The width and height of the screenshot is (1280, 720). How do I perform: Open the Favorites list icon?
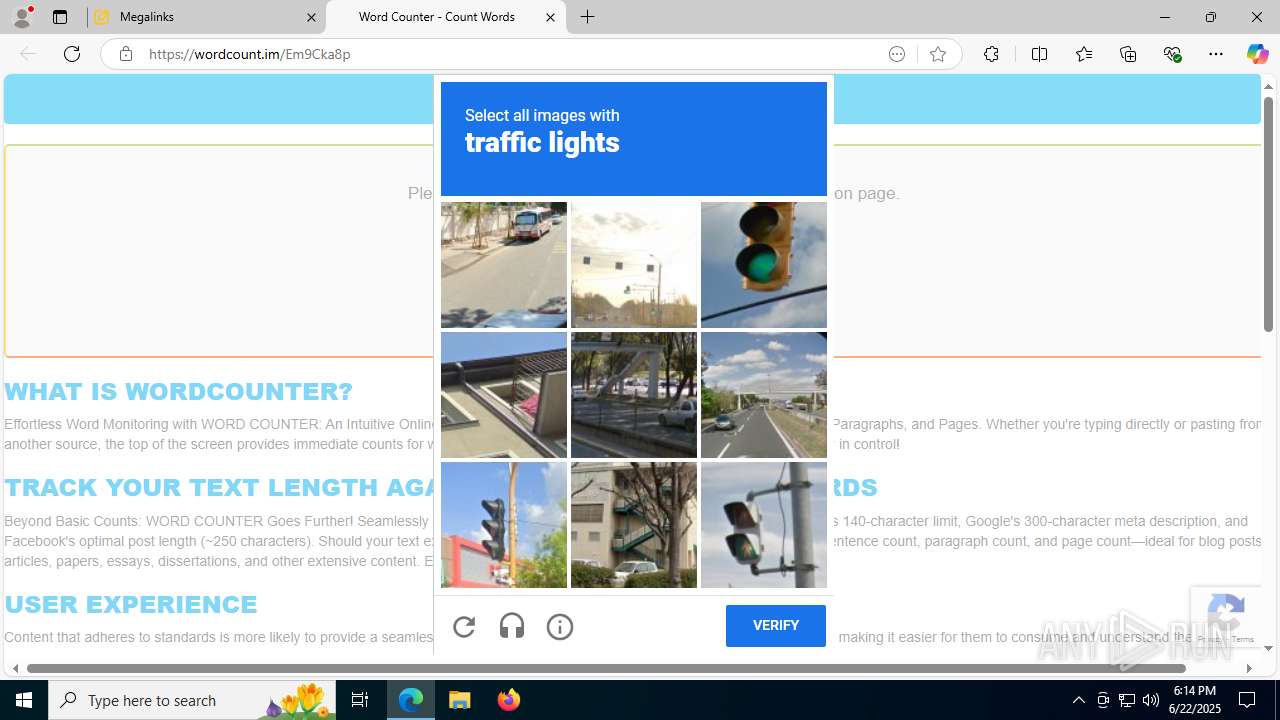[x=1084, y=54]
